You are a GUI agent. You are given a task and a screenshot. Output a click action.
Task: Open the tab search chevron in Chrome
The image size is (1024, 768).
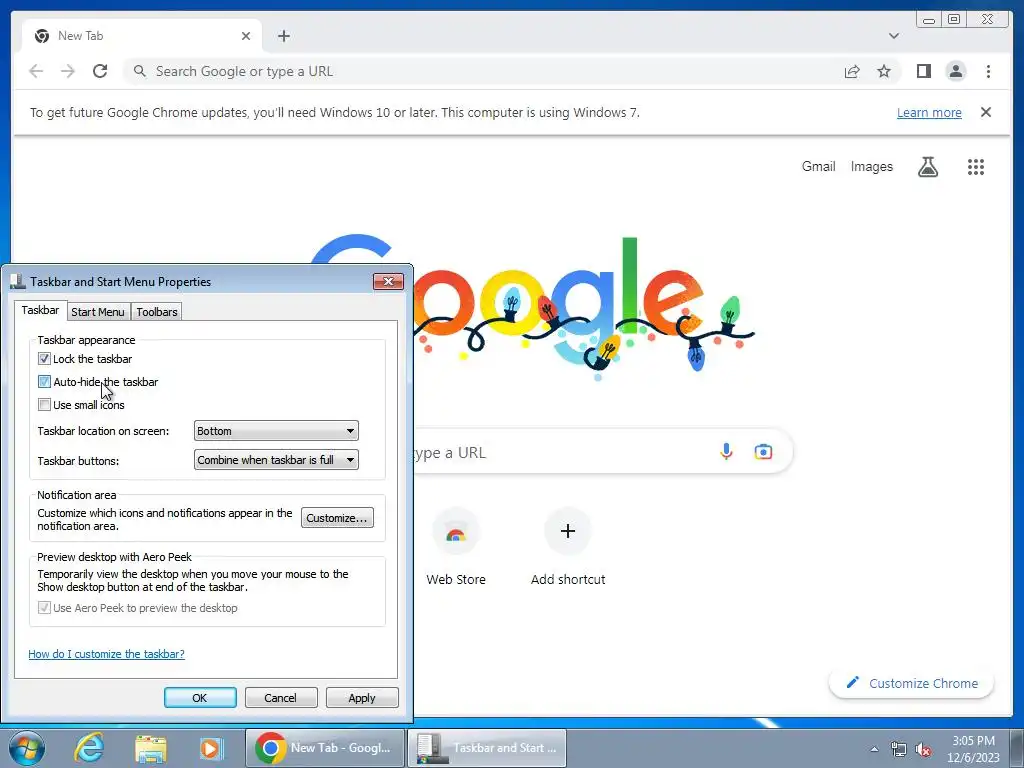[893, 36]
